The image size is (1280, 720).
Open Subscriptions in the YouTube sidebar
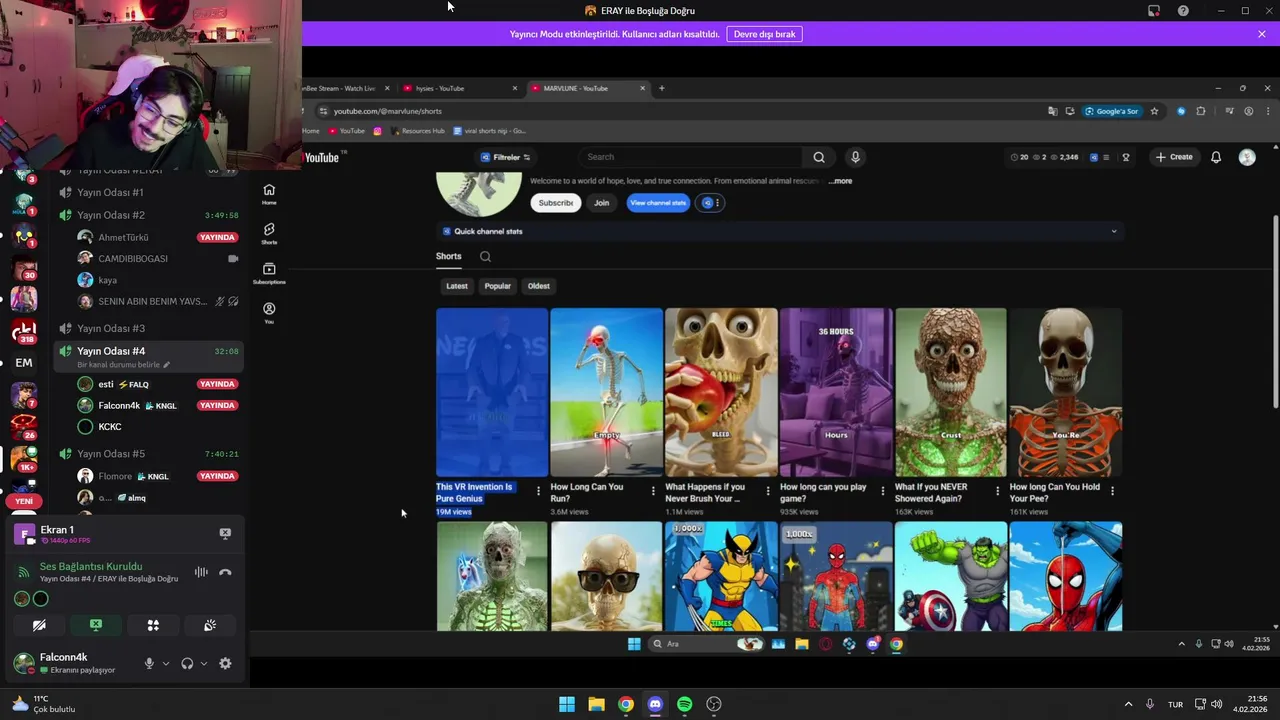point(269,273)
